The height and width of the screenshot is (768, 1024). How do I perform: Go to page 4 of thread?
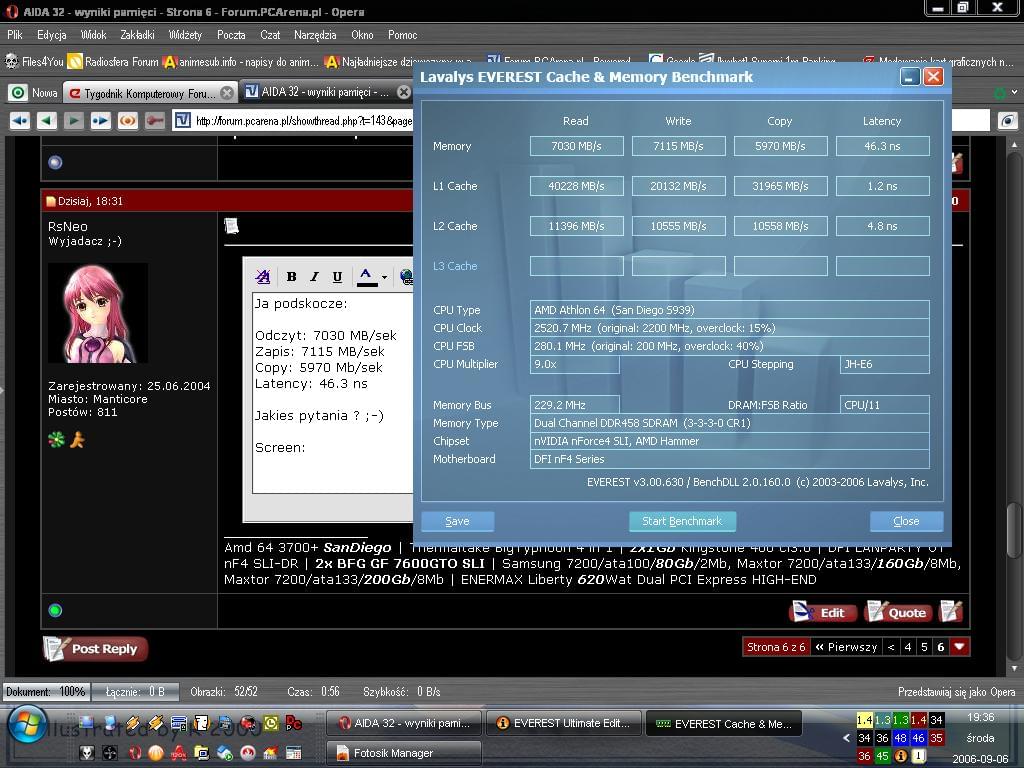tap(908, 647)
